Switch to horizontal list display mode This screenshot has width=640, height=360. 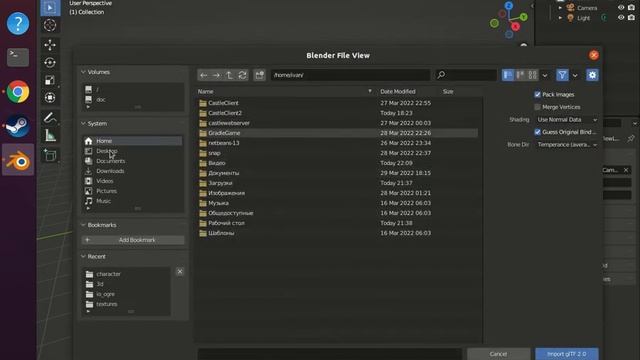[x=520, y=75]
